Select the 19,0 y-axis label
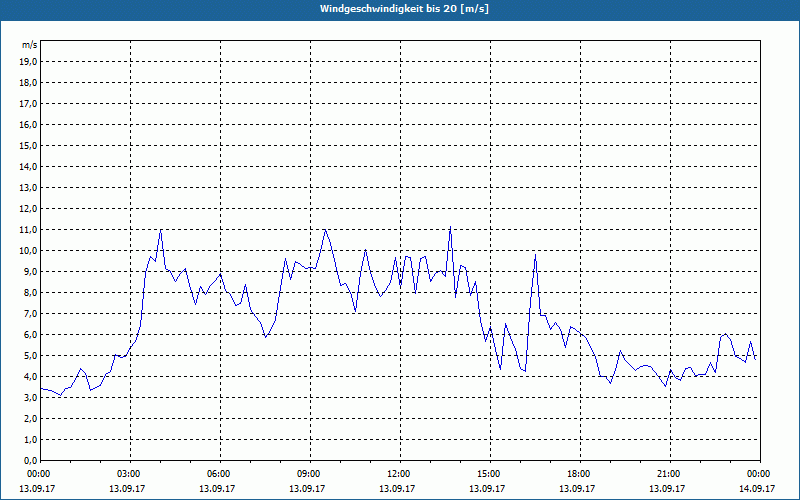Image resolution: width=800 pixels, height=500 pixels. [x=28, y=62]
